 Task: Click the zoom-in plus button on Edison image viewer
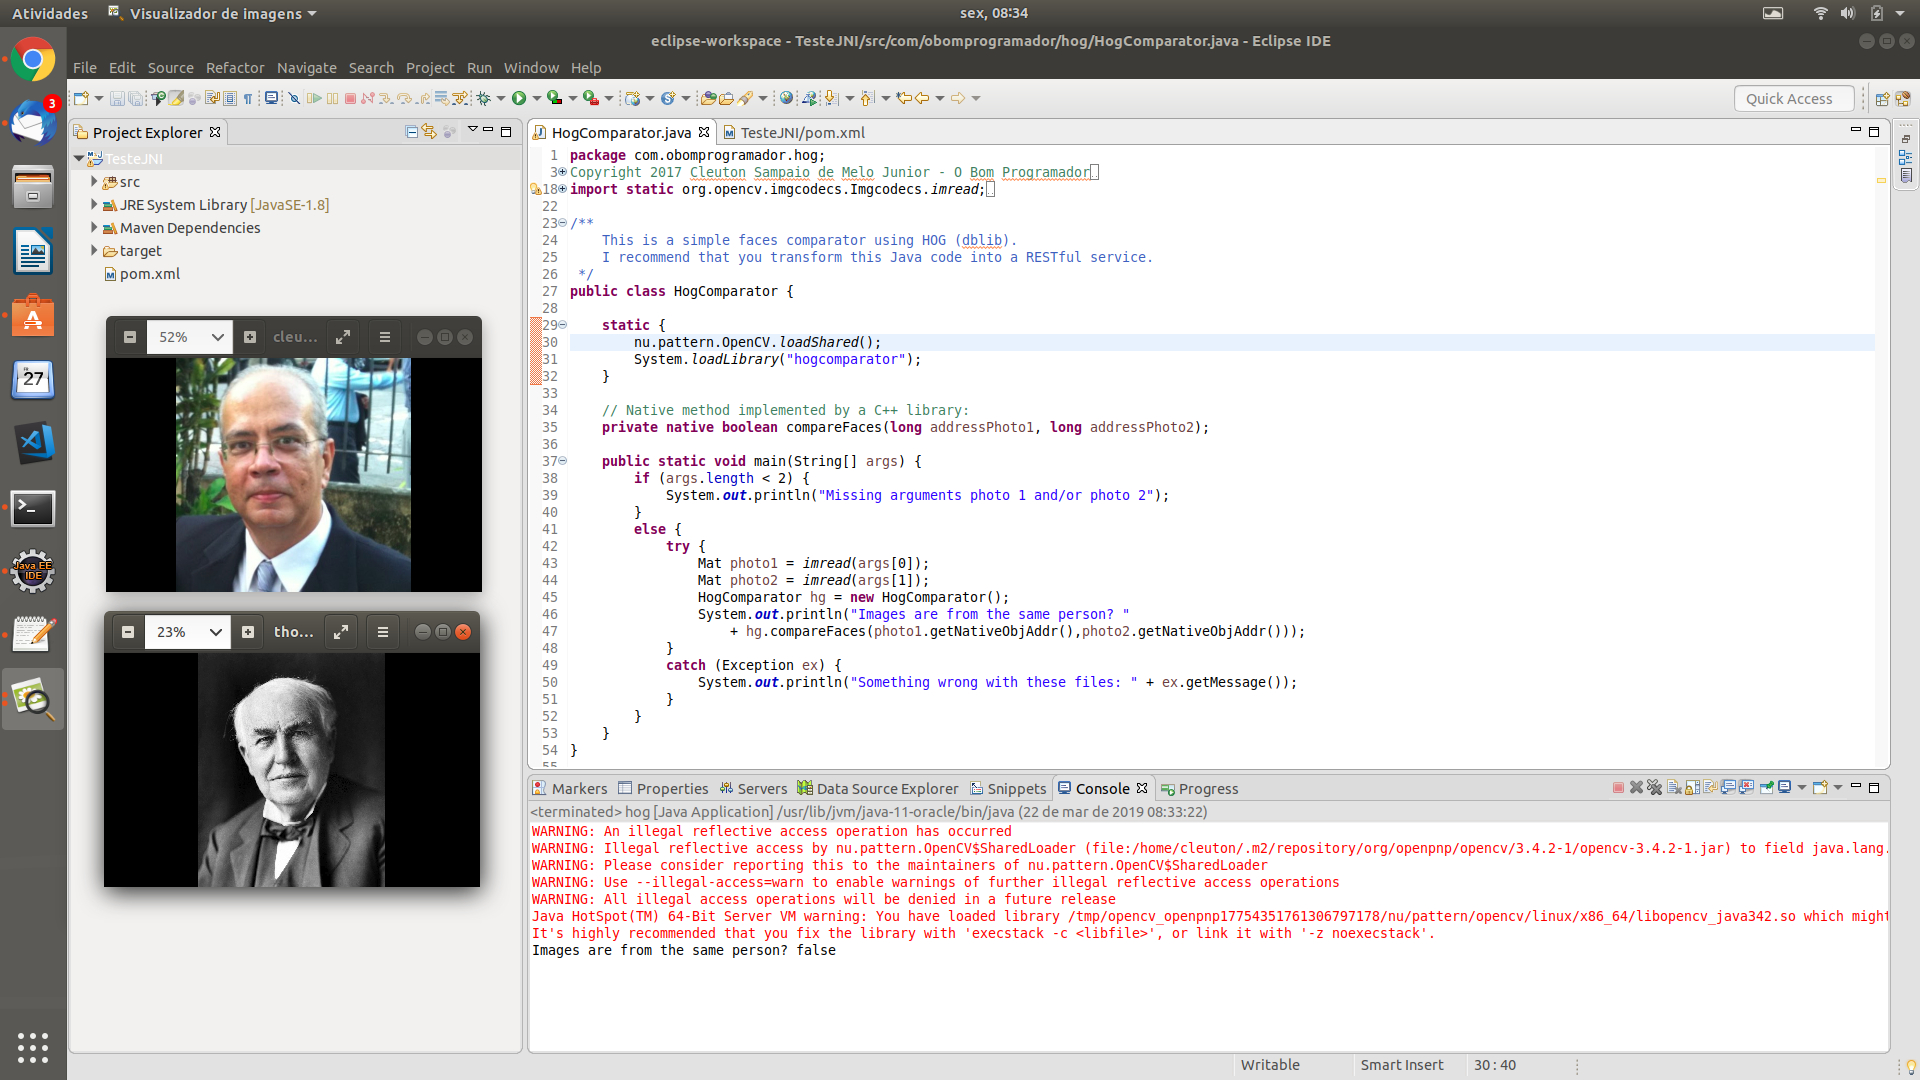(248, 632)
